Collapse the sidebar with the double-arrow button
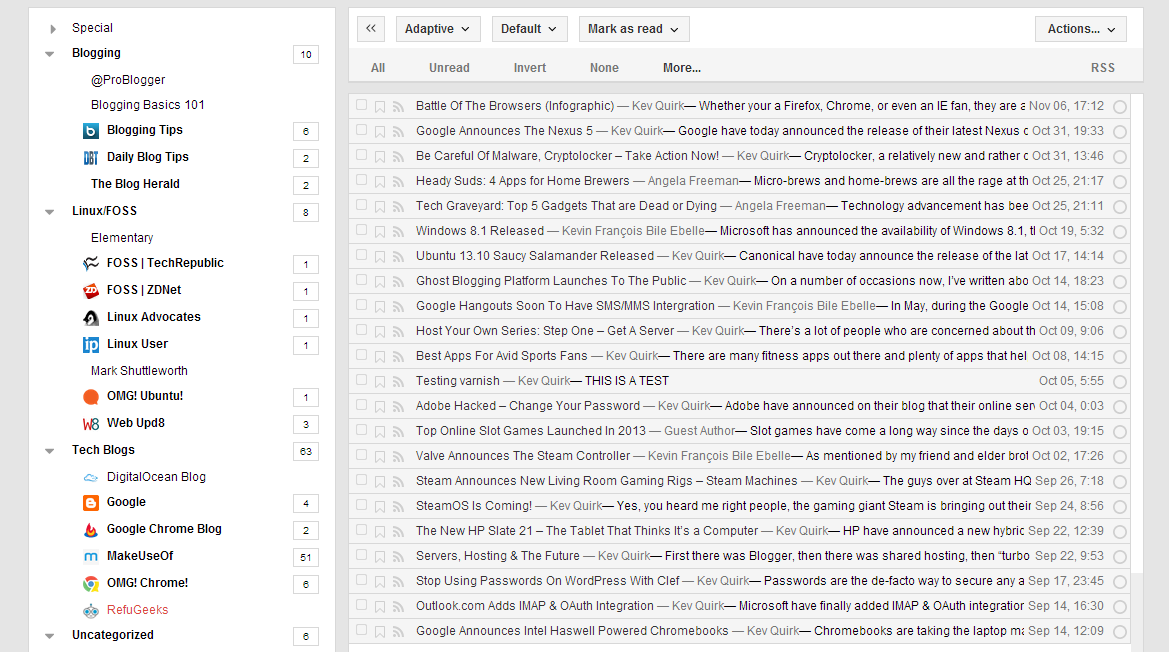This screenshot has height=652, width=1169. tap(370, 28)
